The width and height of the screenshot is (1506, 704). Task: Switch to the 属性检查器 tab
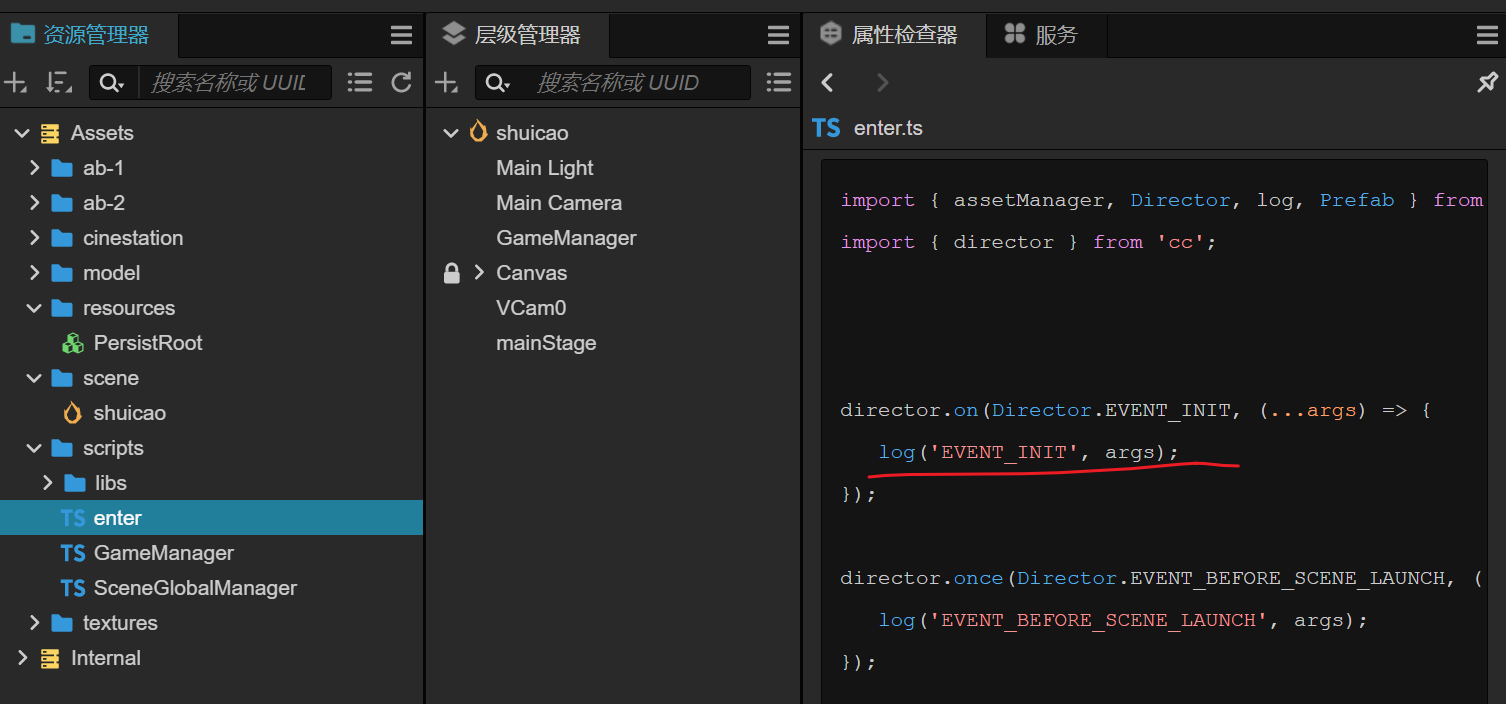892,36
